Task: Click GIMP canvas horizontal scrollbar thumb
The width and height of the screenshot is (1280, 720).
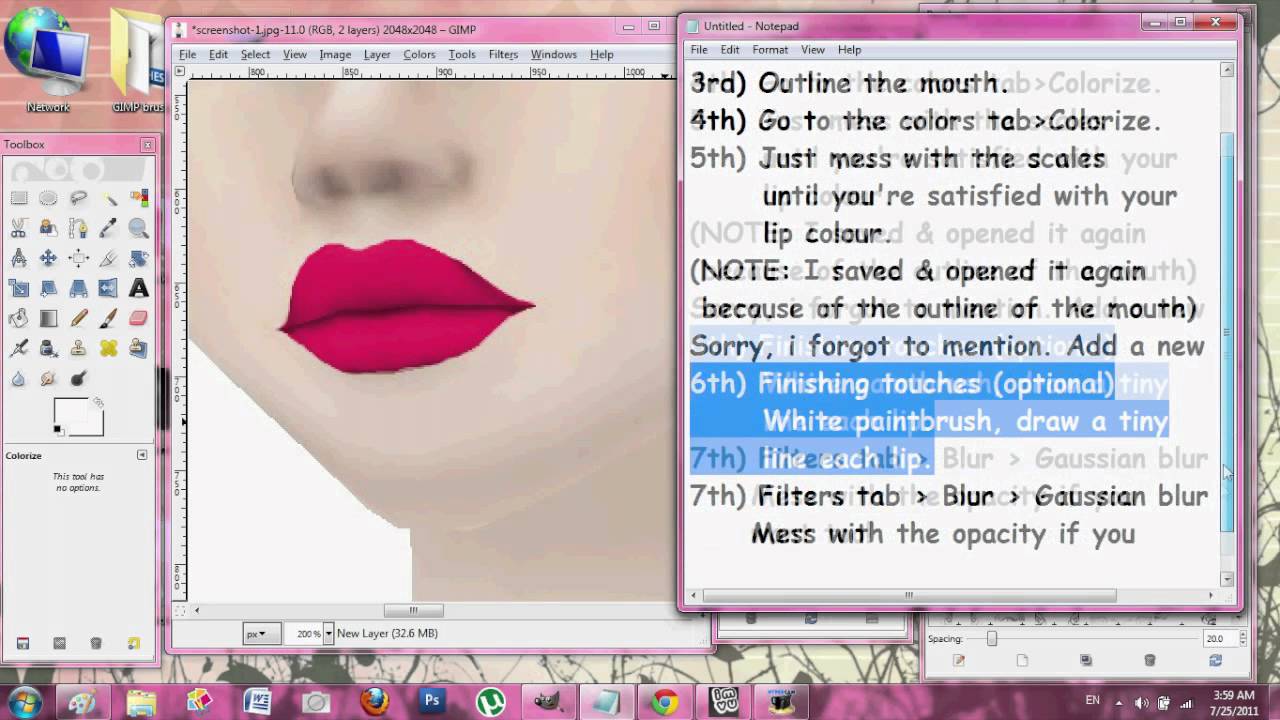Action: click(x=413, y=610)
